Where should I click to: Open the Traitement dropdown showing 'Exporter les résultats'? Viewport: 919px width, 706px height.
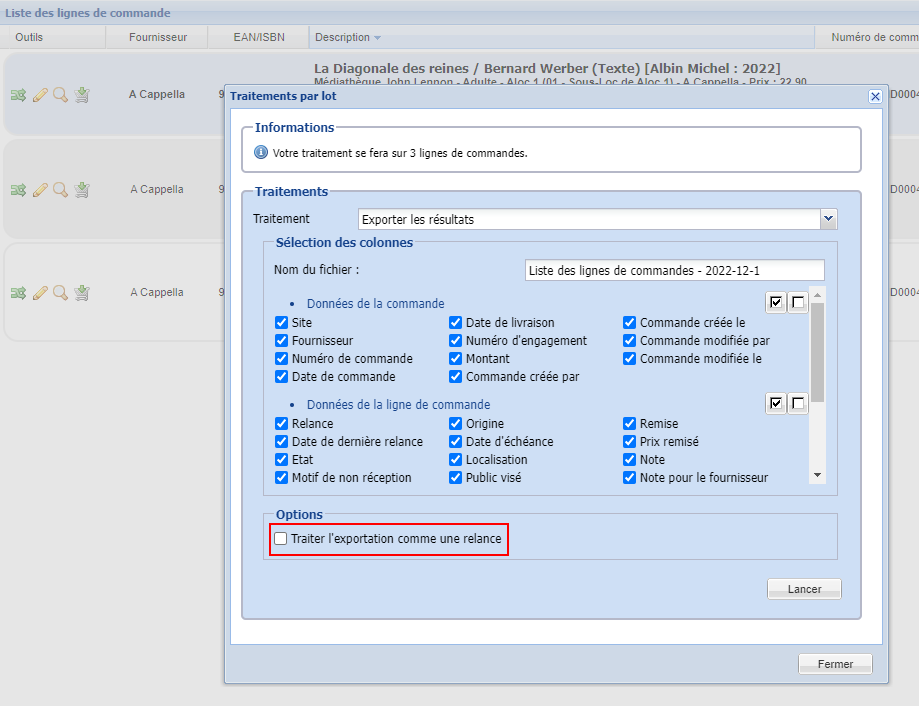click(828, 219)
